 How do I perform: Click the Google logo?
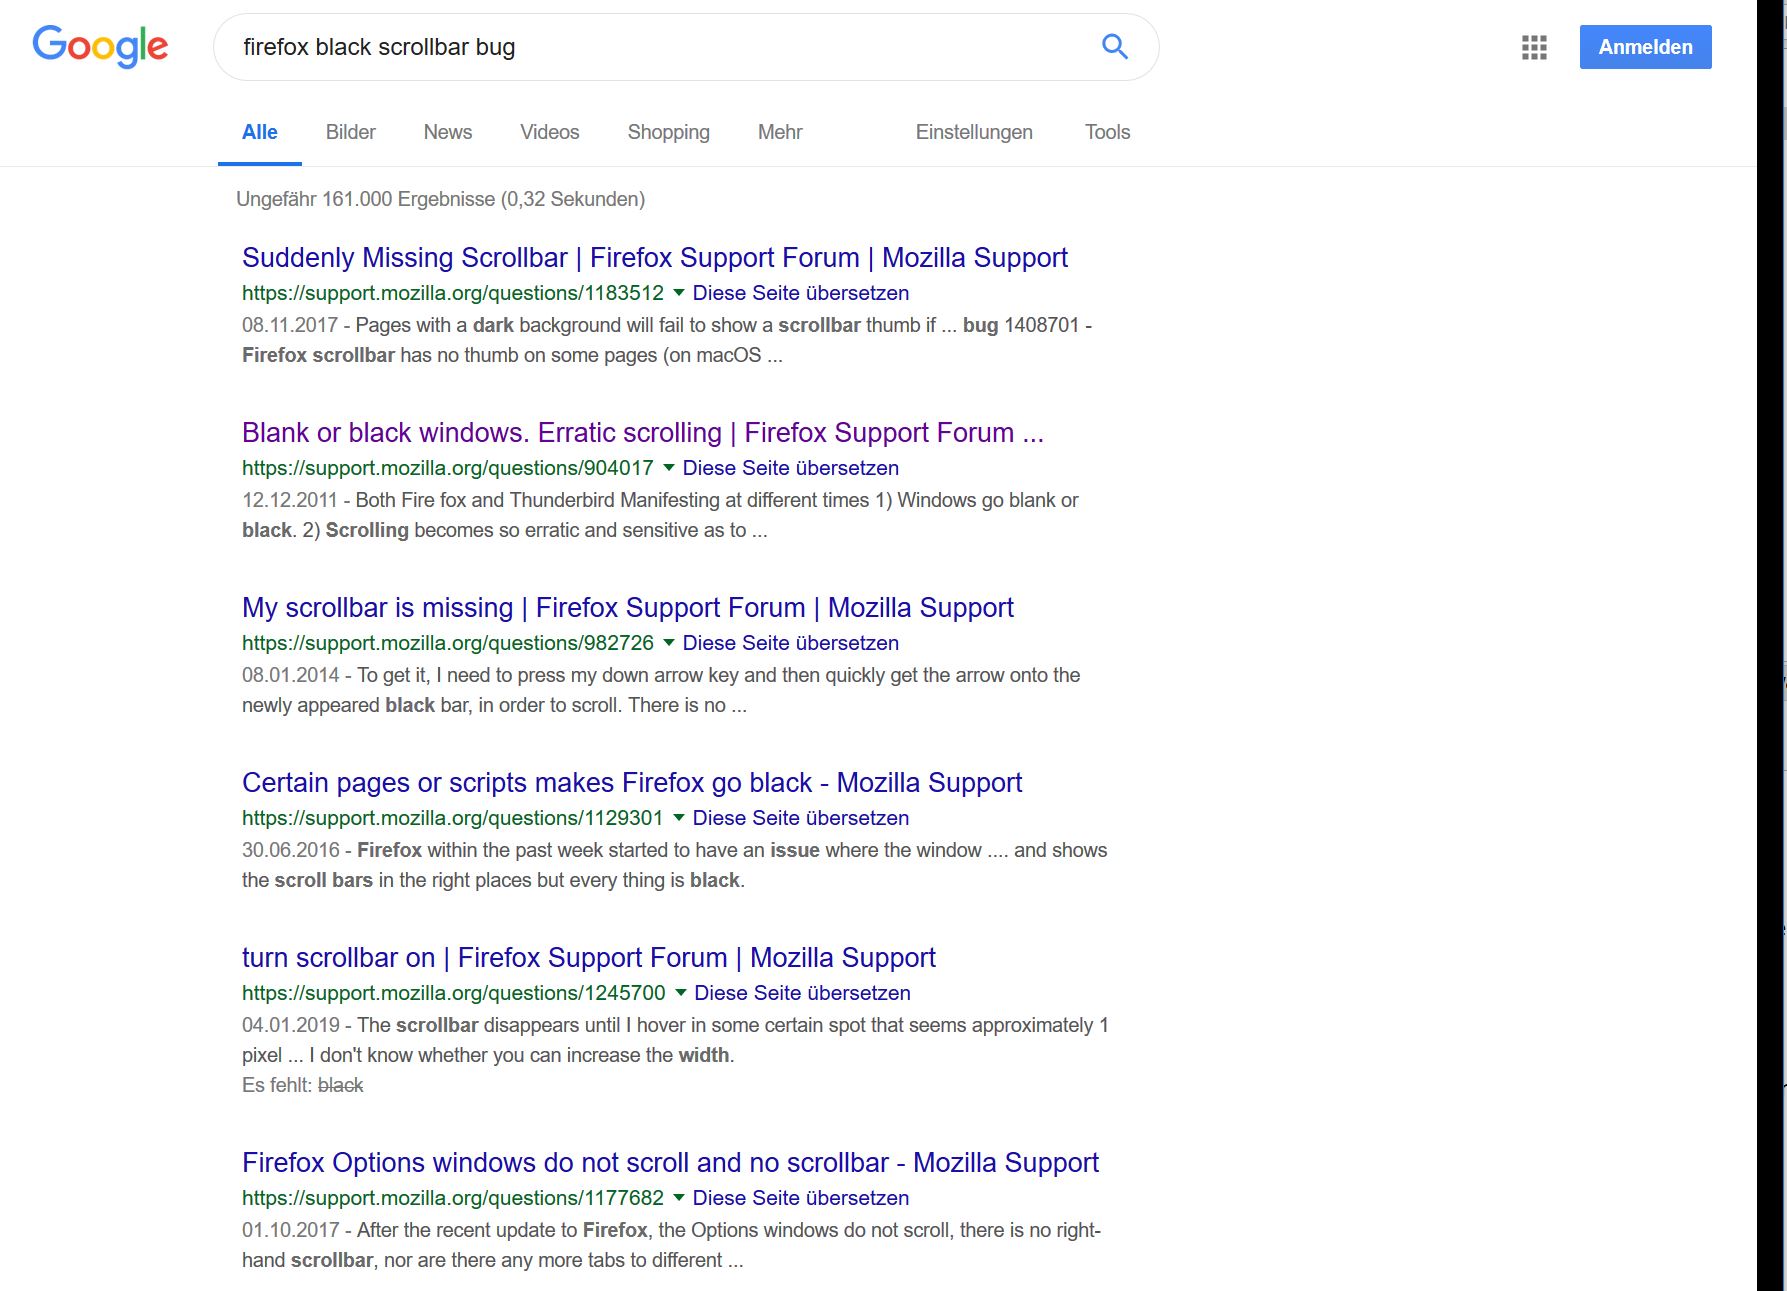click(x=100, y=46)
